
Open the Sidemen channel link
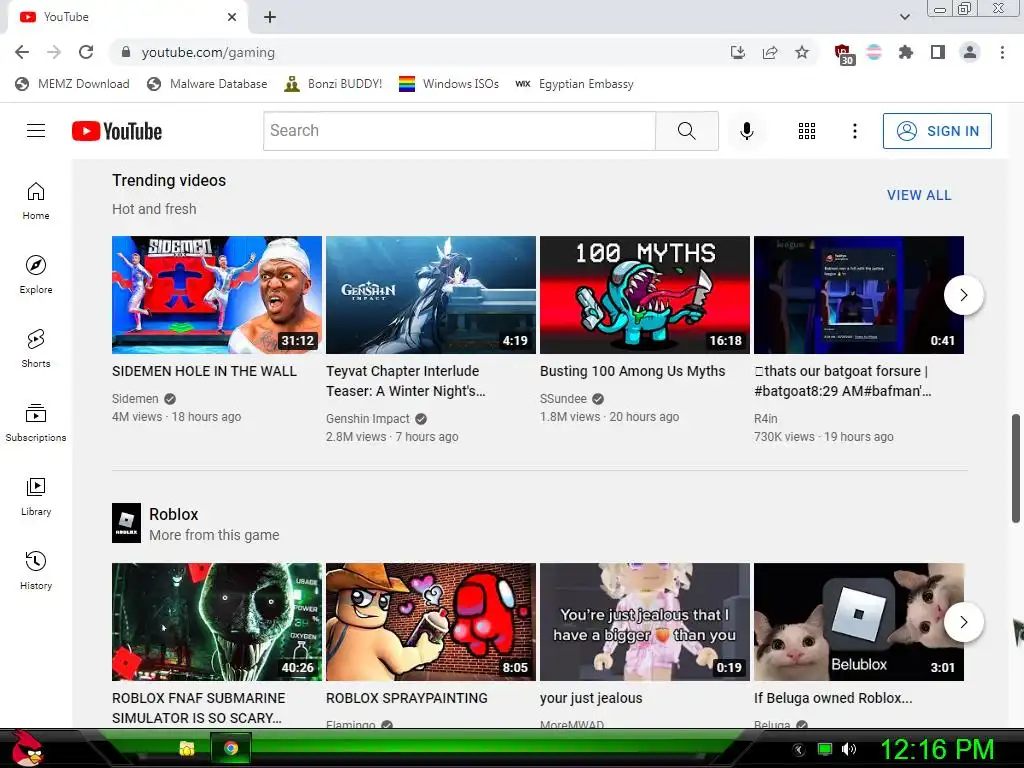[135, 398]
